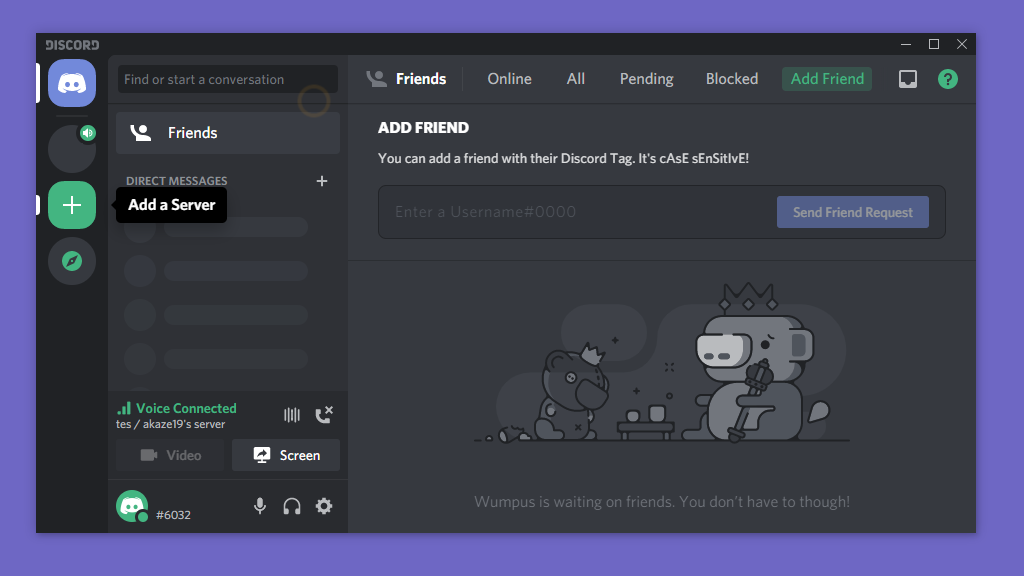Toggle noise suppression waveform icon

click(292, 415)
